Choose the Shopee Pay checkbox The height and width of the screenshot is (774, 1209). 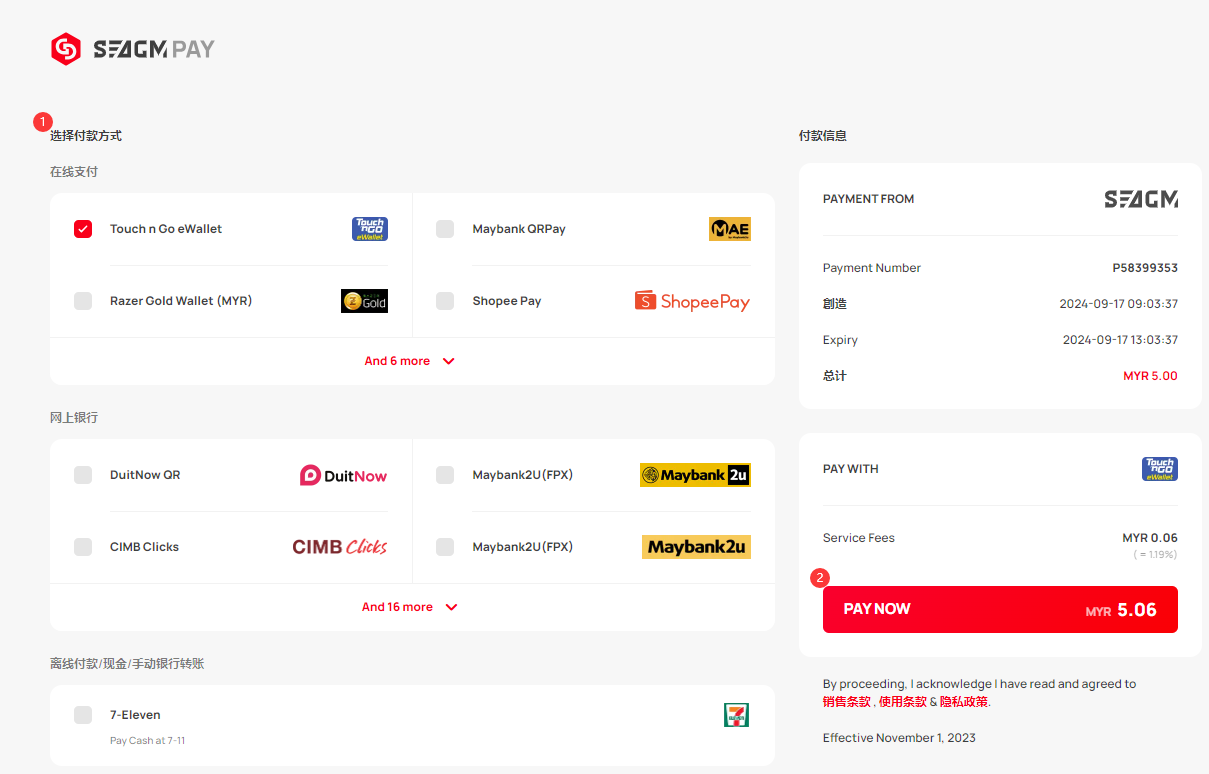[445, 301]
